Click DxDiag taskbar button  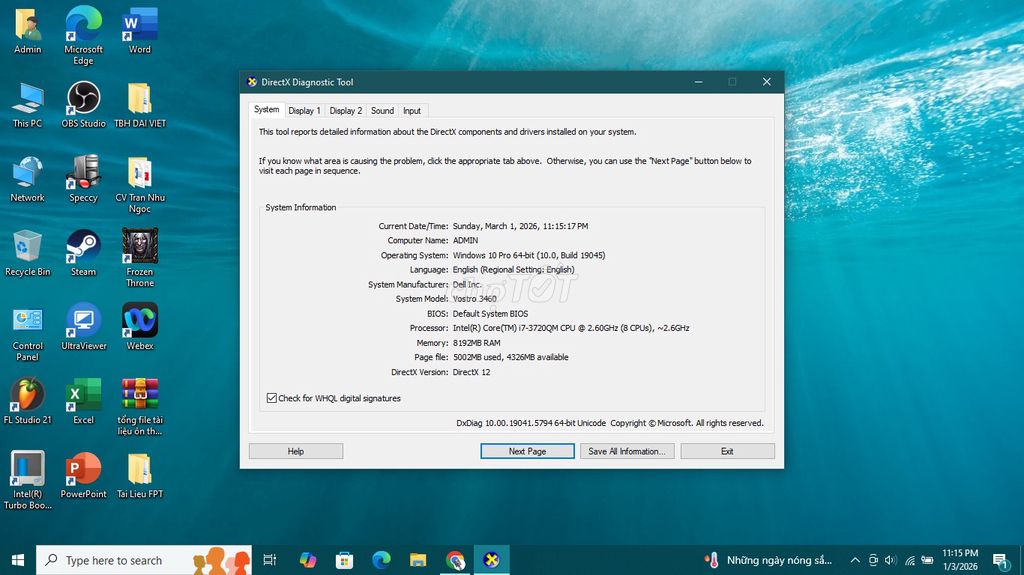(x=491, y=560)
